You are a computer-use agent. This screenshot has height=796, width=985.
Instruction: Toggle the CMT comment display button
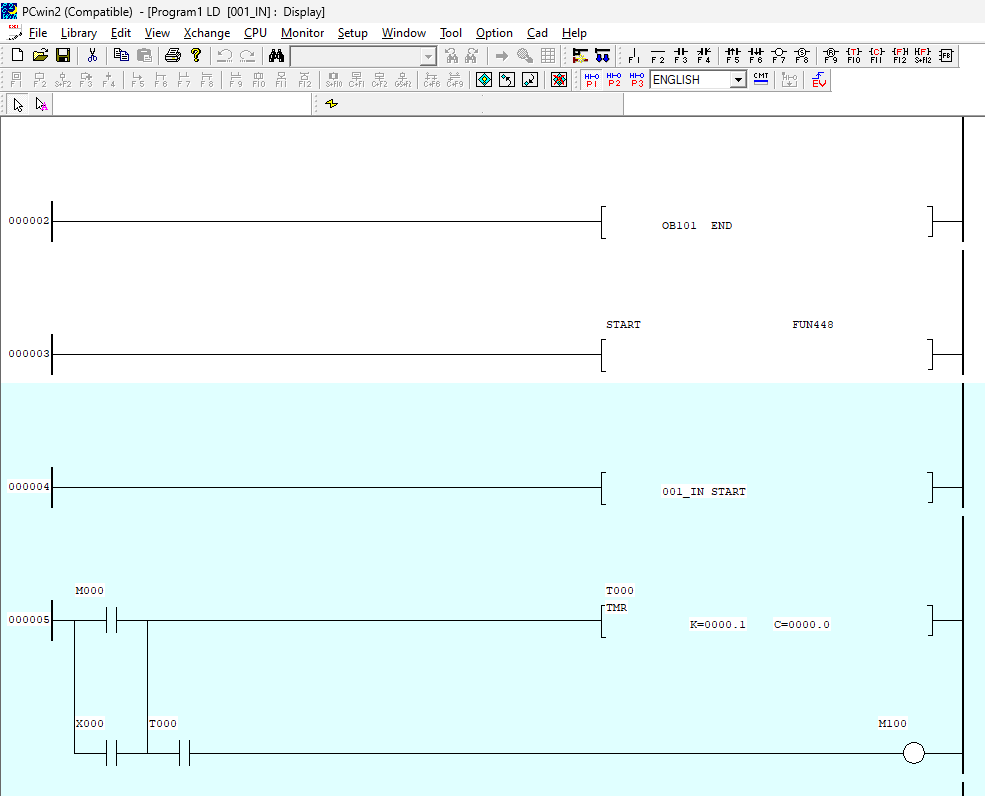761,80
